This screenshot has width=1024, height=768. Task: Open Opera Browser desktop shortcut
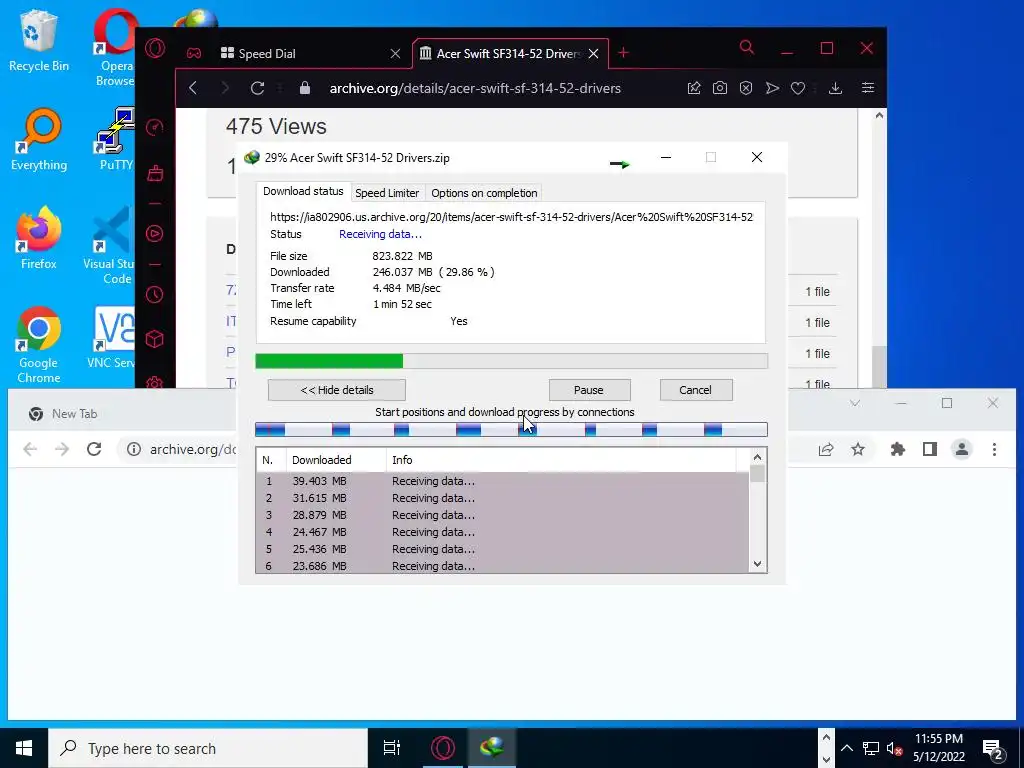pyautogui.click(x=115, y=48)
